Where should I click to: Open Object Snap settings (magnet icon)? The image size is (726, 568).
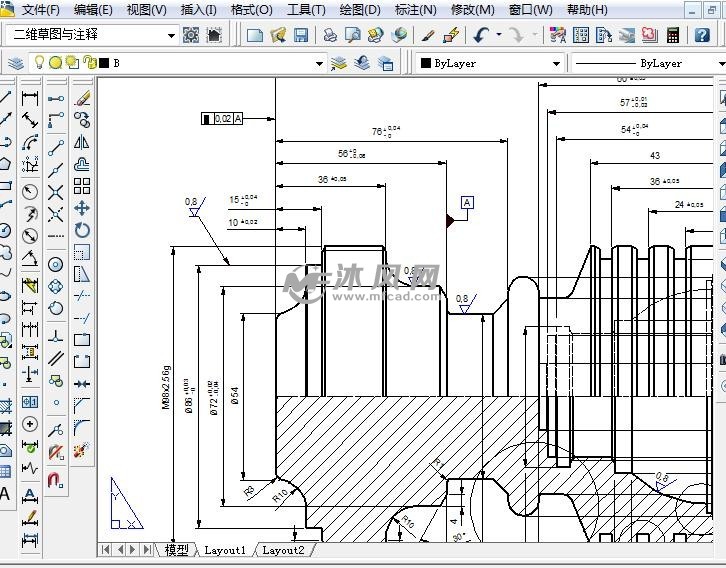click(56, 480)
